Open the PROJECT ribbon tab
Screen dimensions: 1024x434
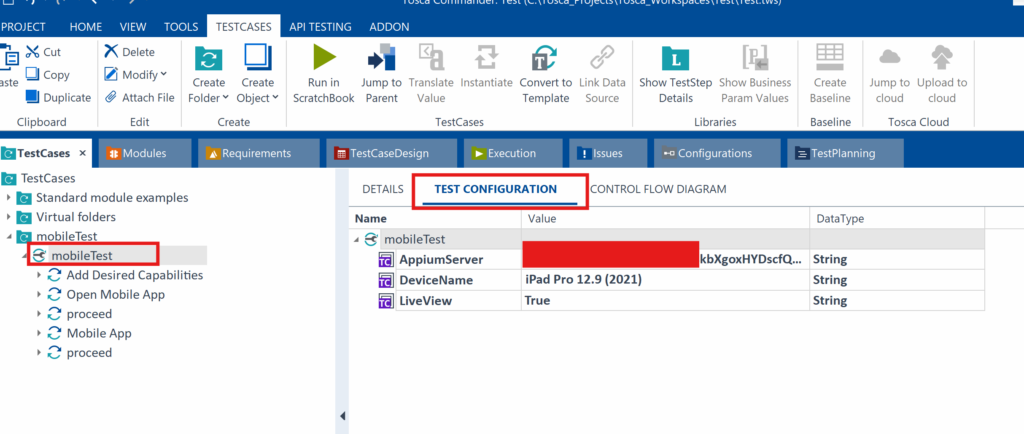coord(23,27)
